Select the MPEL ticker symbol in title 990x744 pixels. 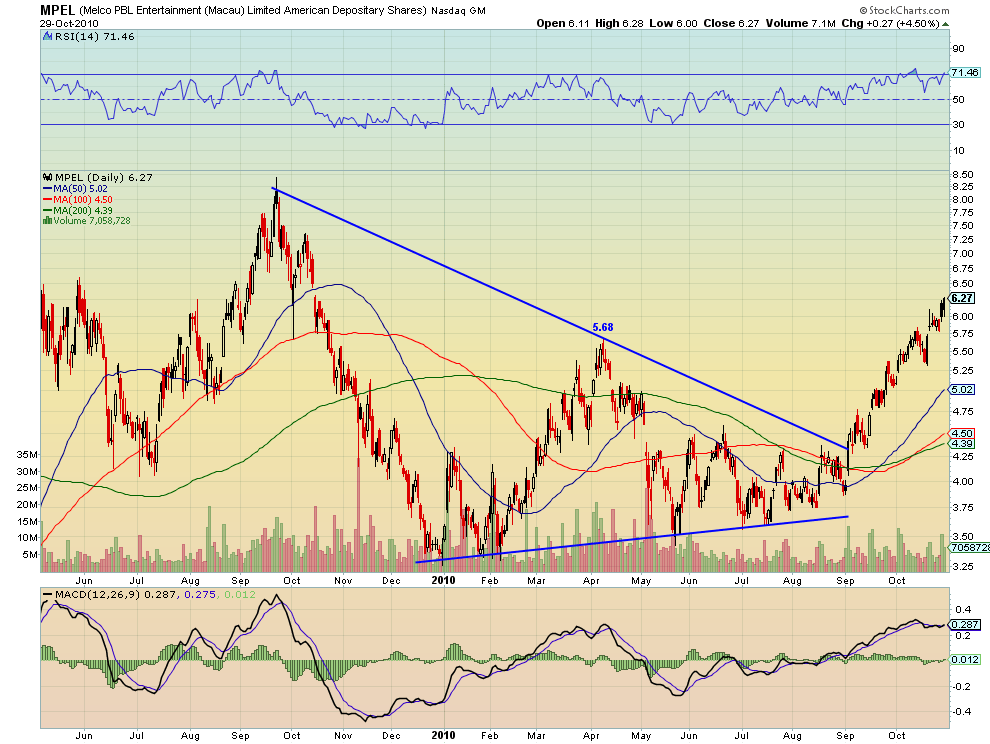pos(57,10)
